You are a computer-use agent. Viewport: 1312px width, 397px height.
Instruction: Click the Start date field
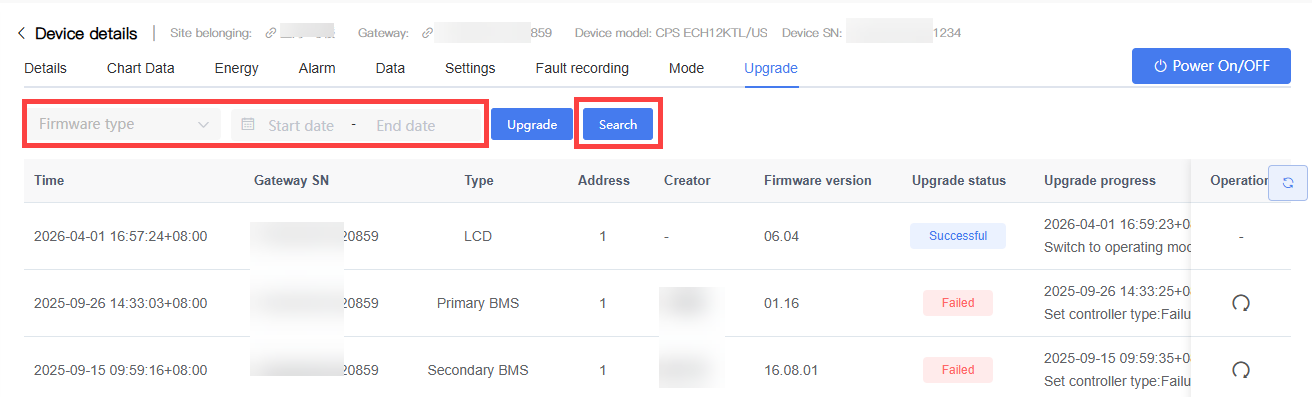(301, 126)
